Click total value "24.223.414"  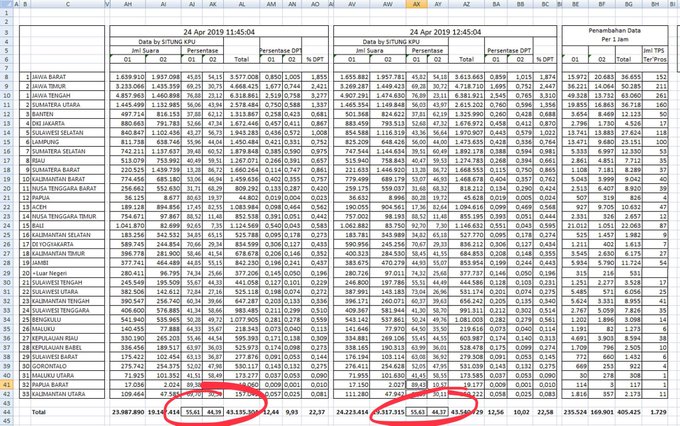[352, 412]
